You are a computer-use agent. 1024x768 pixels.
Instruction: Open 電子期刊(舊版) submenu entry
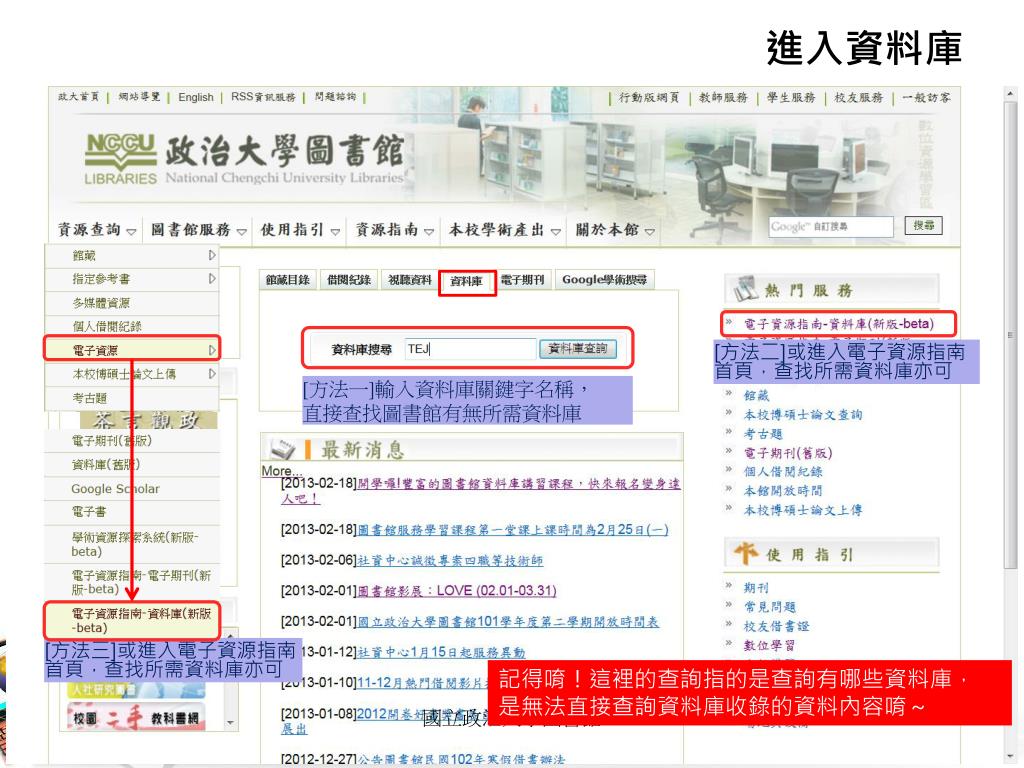[131, 441]
